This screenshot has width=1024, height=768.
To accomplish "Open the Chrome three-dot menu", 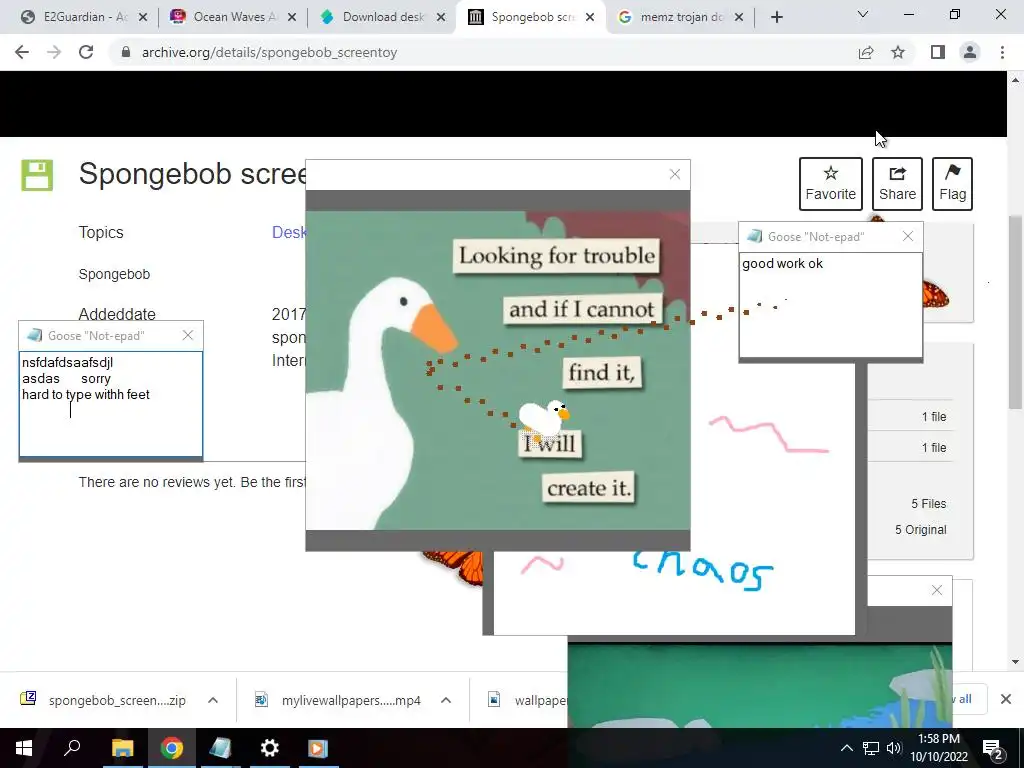I will 1002,52.
